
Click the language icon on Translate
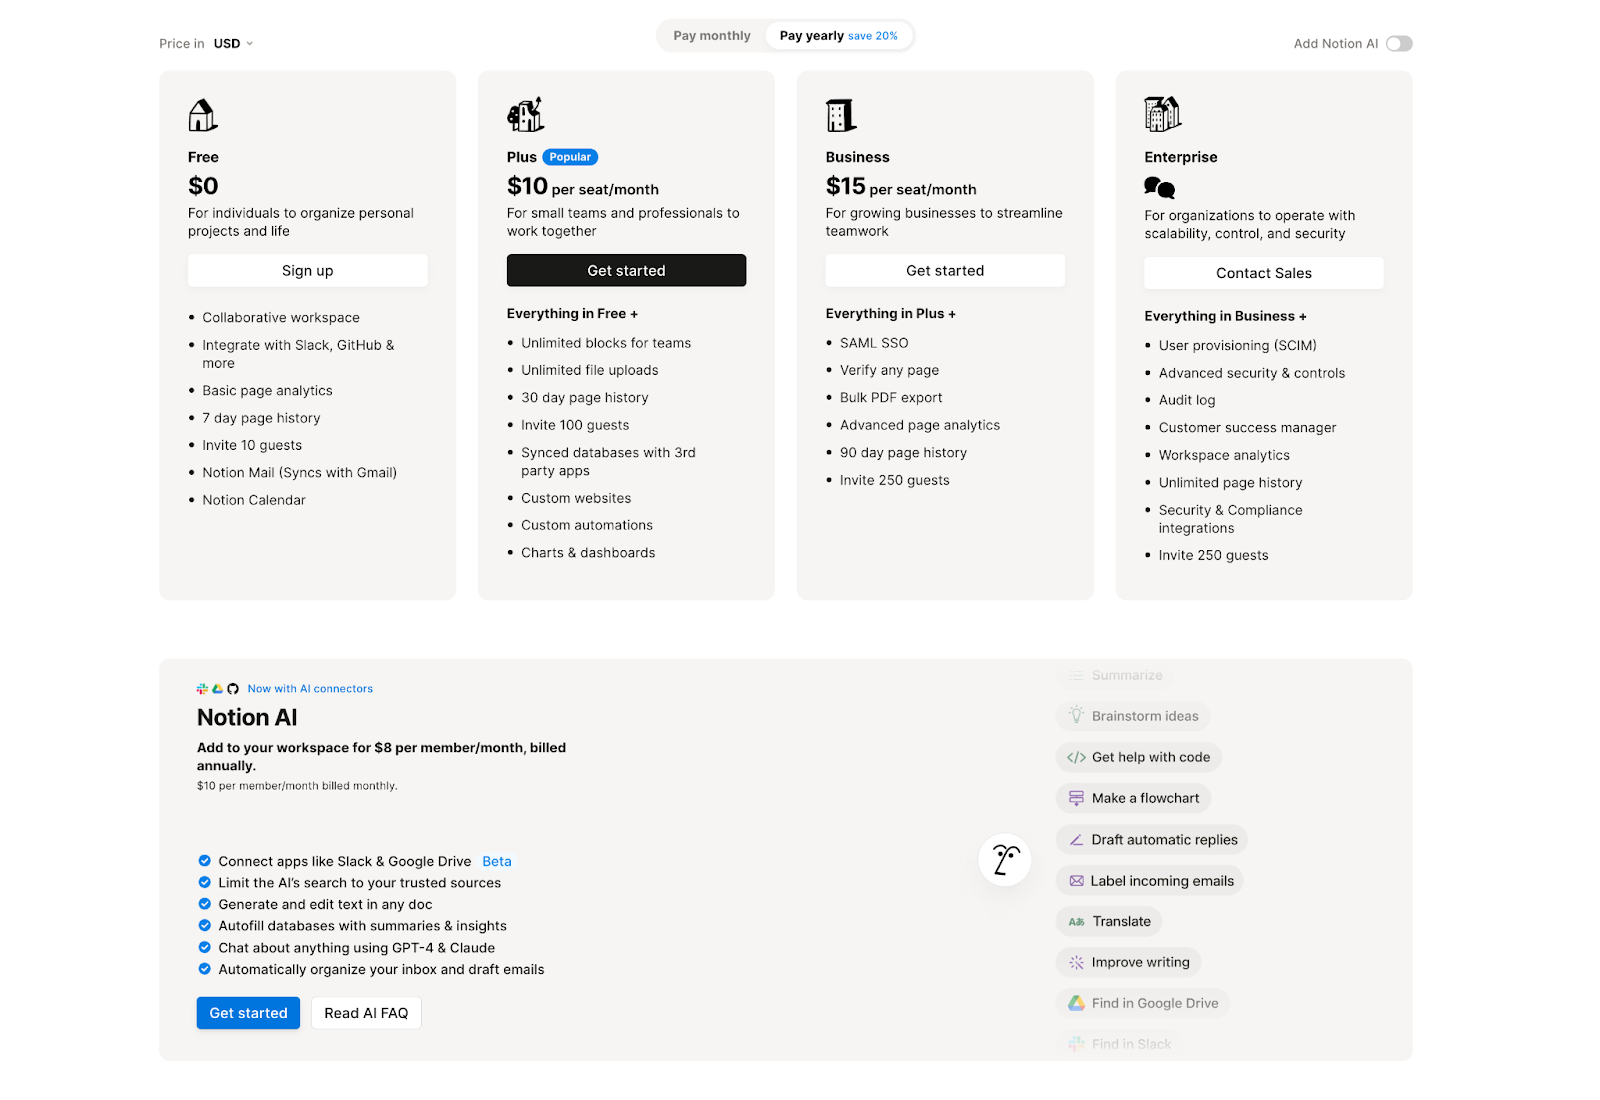point(1076,922)
